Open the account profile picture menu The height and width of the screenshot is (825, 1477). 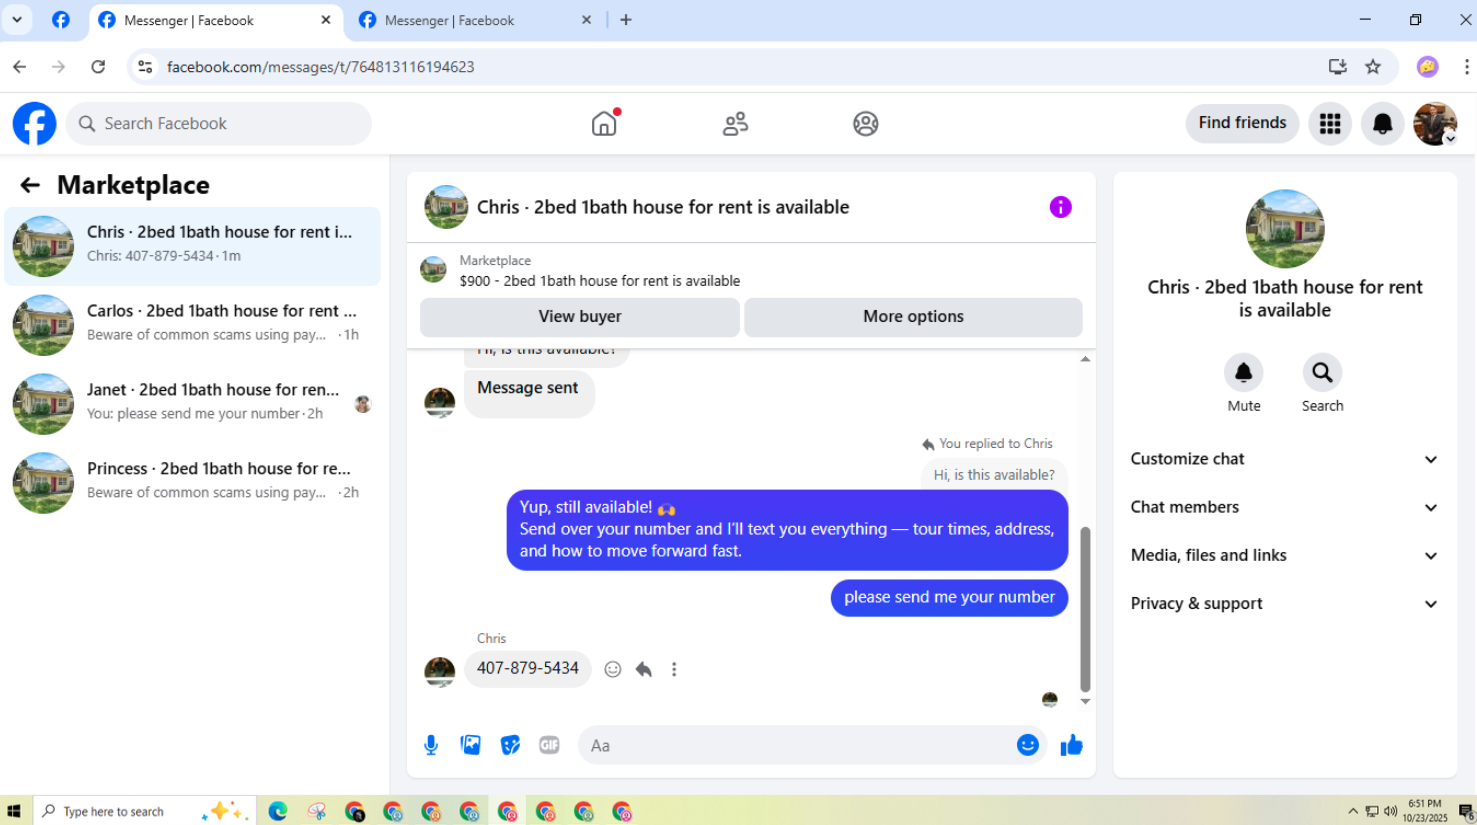pyautogui.click(x=1435, y=123)
